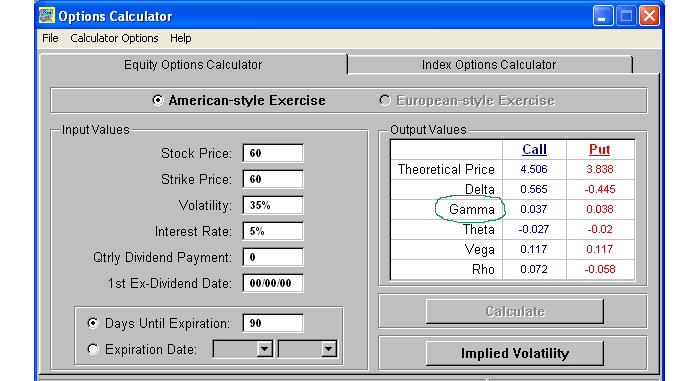Open the Calculator Options menu
The width and height of the screenshot is (684, 381).
[114, 38]
